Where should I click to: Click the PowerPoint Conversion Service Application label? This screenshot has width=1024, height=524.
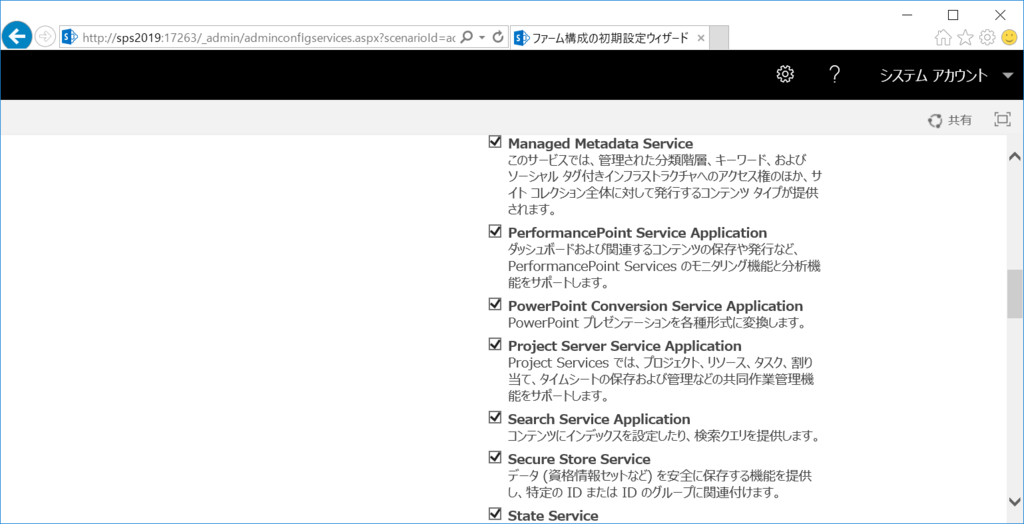click(656, 306)
